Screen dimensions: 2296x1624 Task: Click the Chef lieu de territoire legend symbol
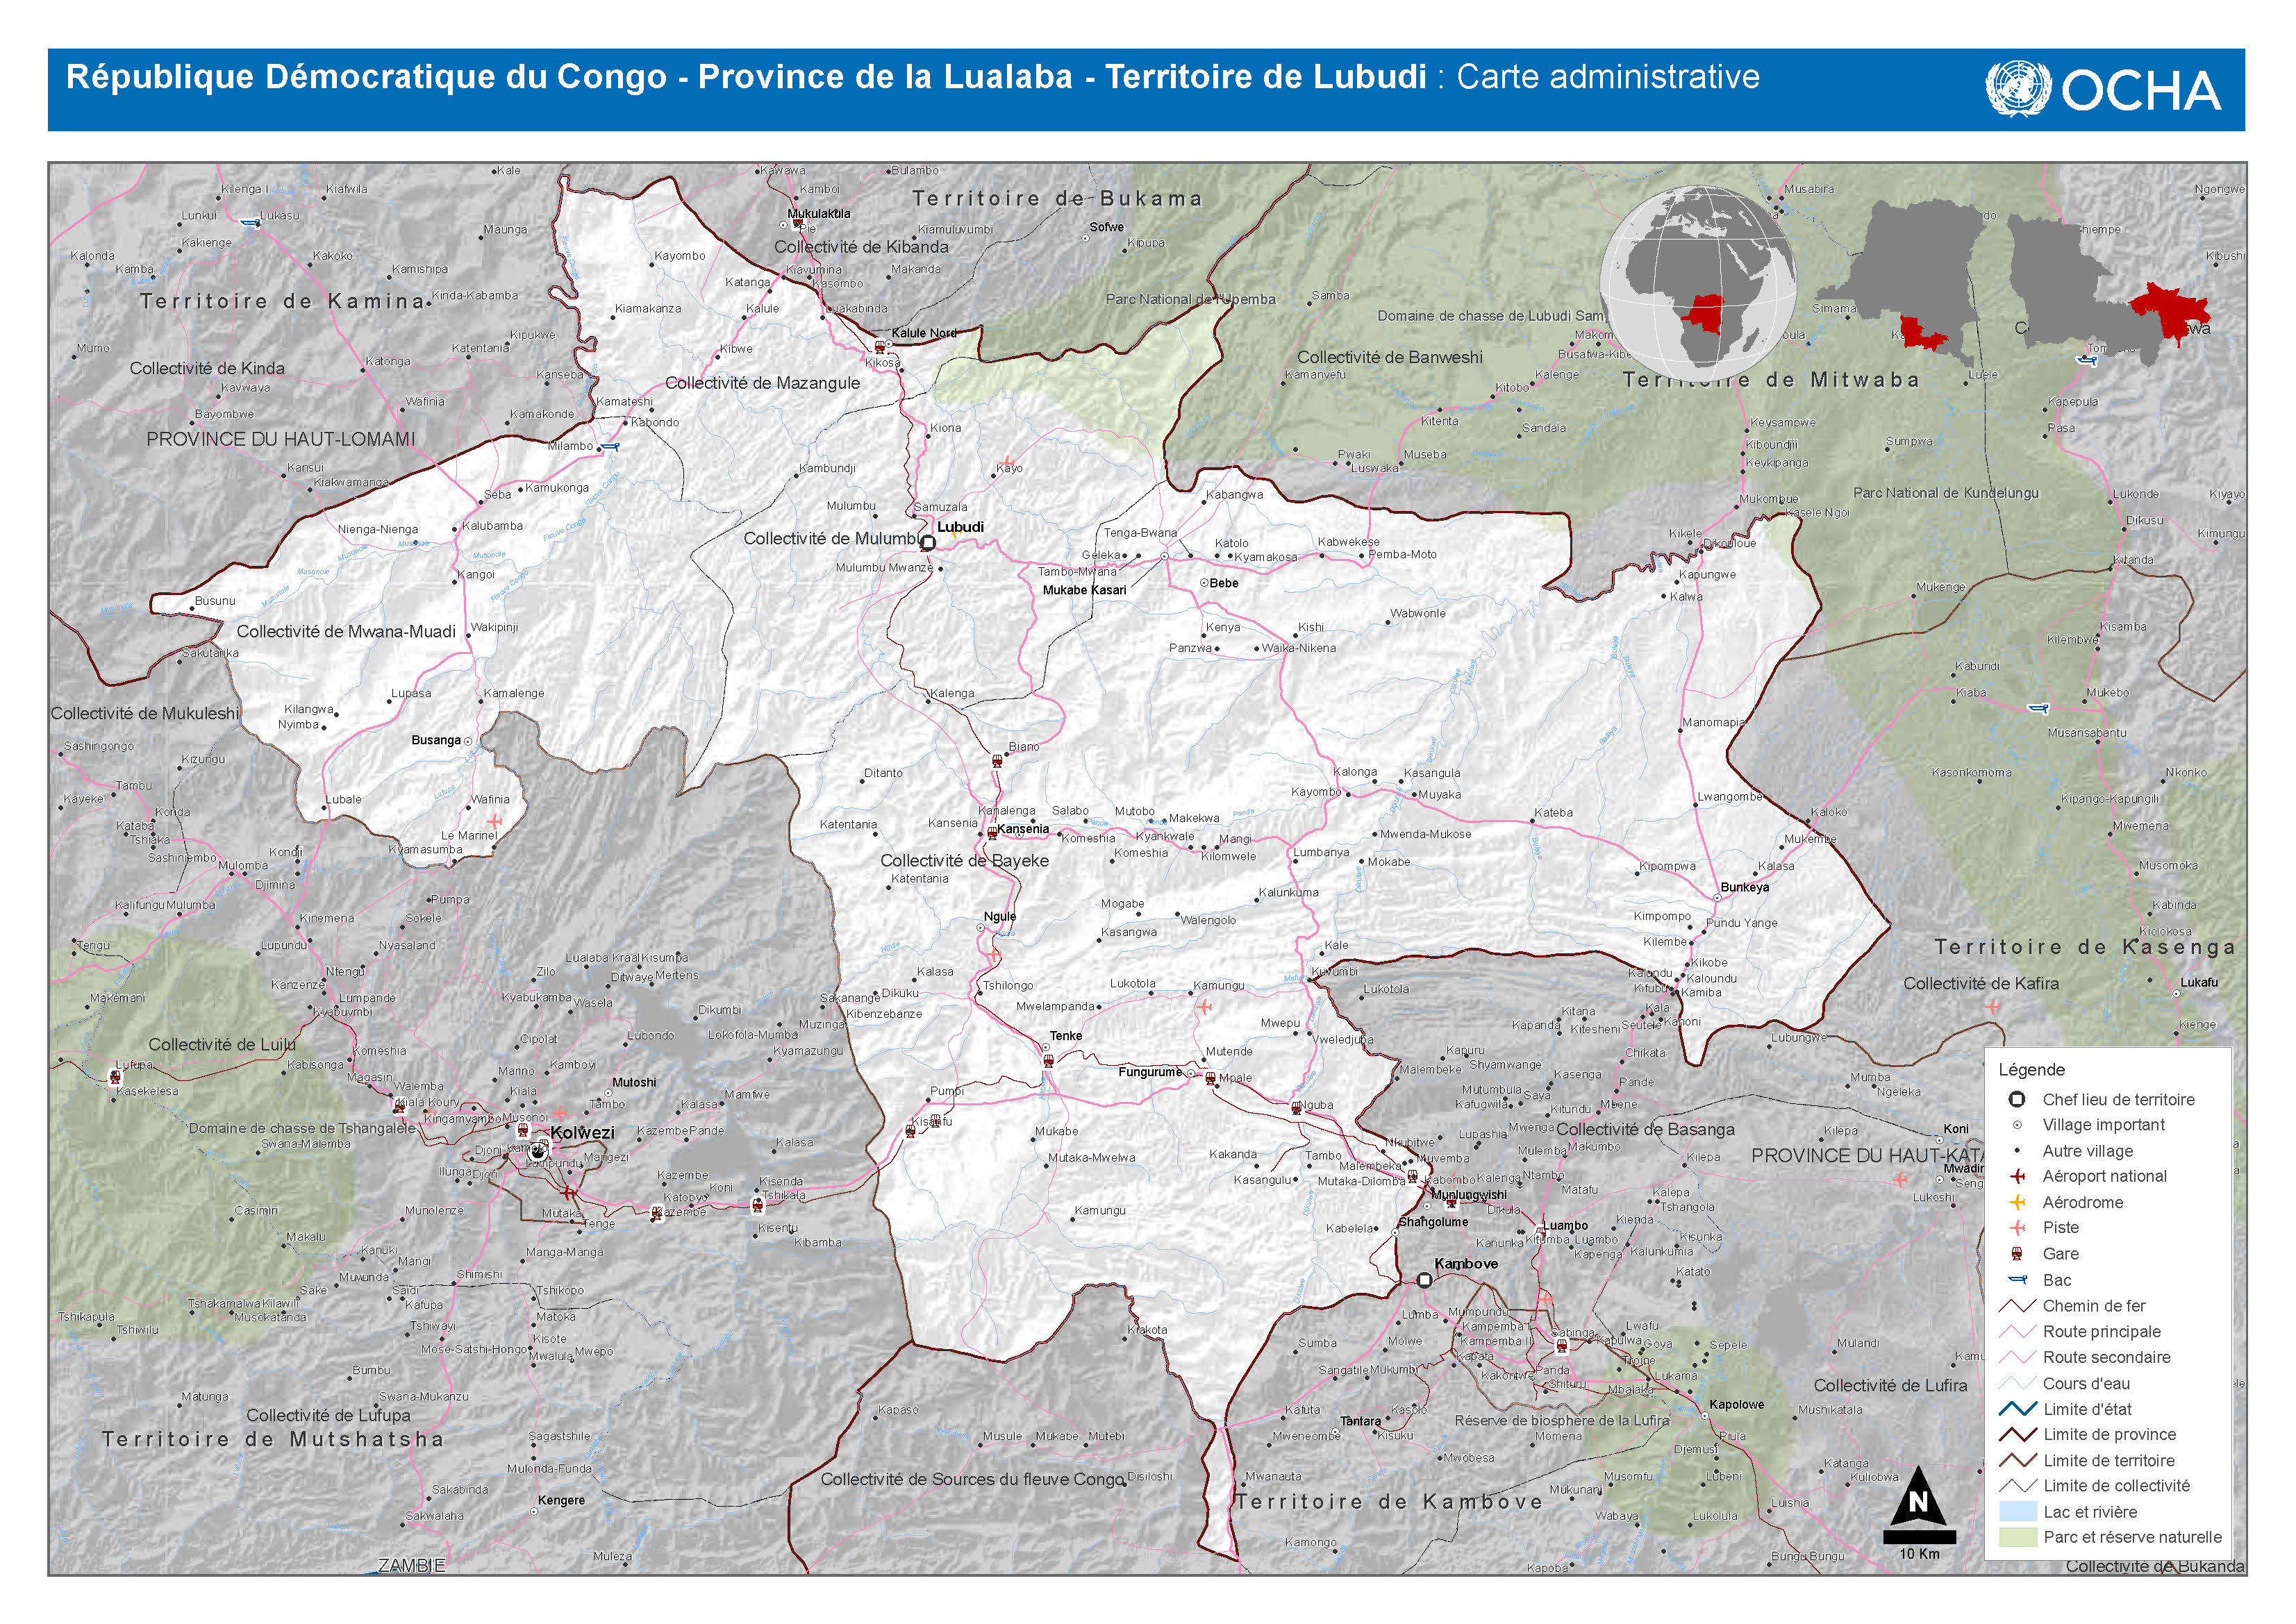(2017, 1099)
